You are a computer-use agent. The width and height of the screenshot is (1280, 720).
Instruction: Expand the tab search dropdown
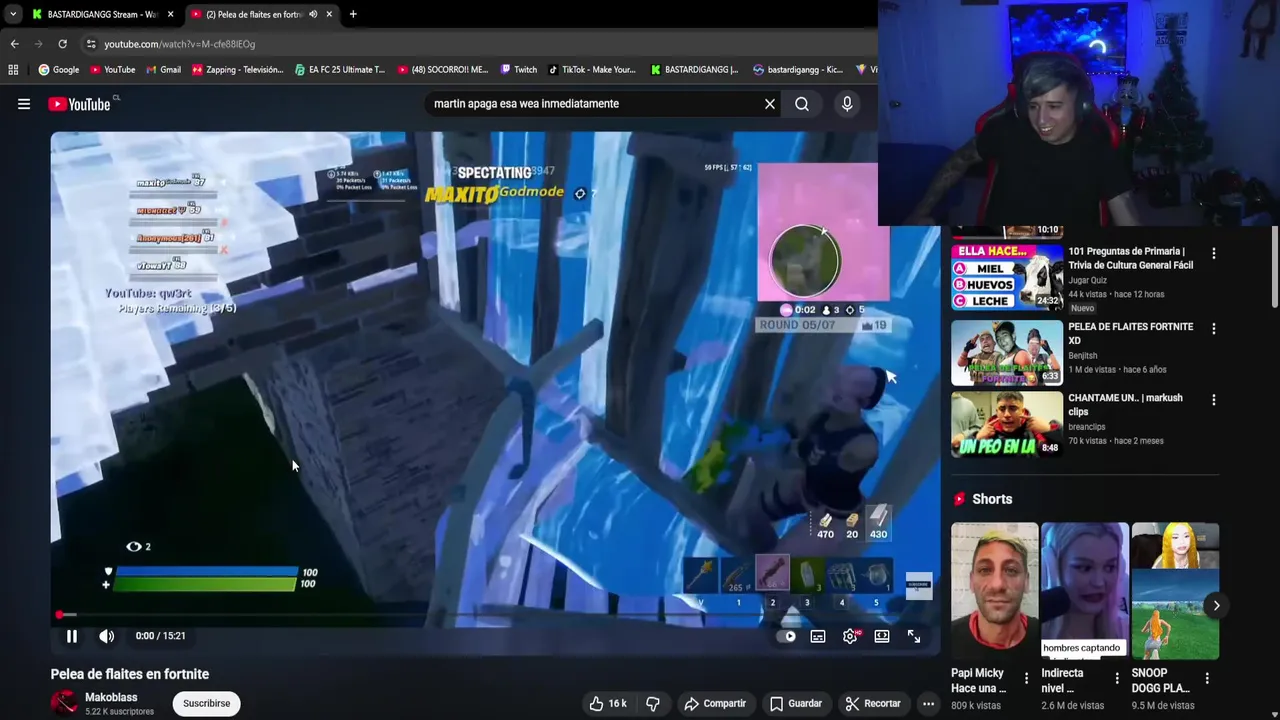[x=13, y=14]
